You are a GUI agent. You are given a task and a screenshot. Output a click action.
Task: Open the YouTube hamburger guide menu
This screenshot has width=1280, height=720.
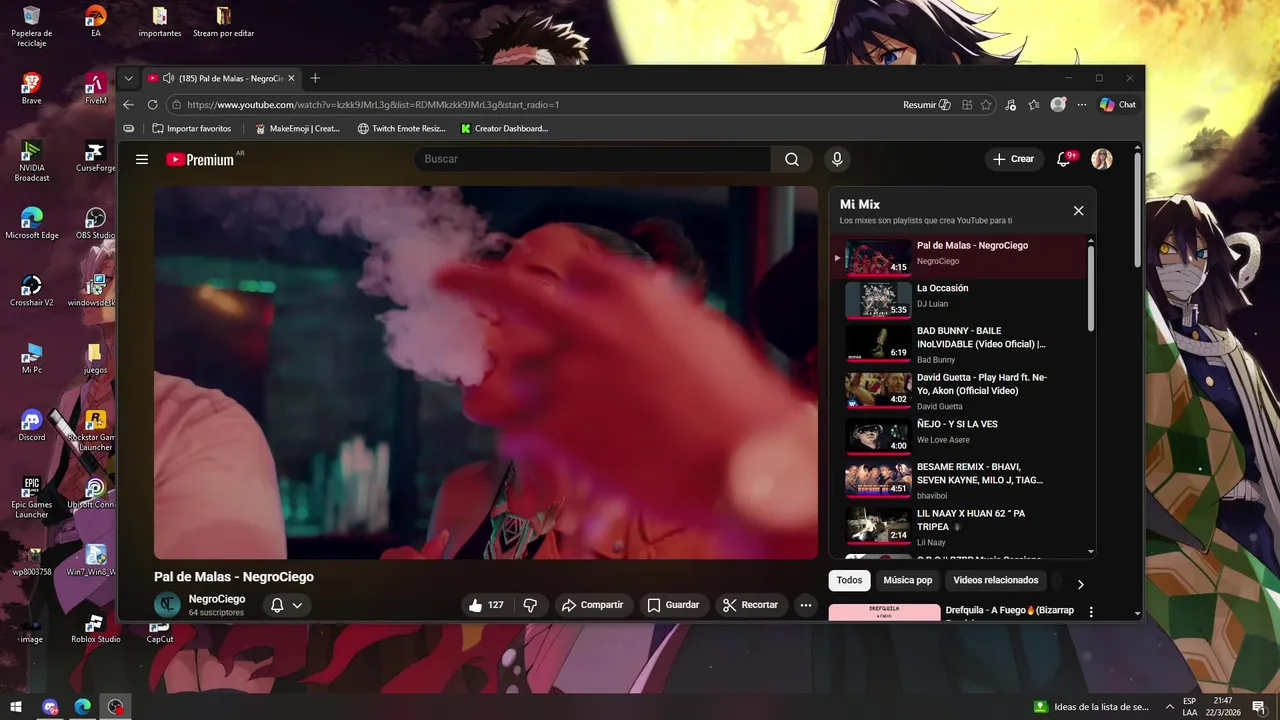point(142,159)
